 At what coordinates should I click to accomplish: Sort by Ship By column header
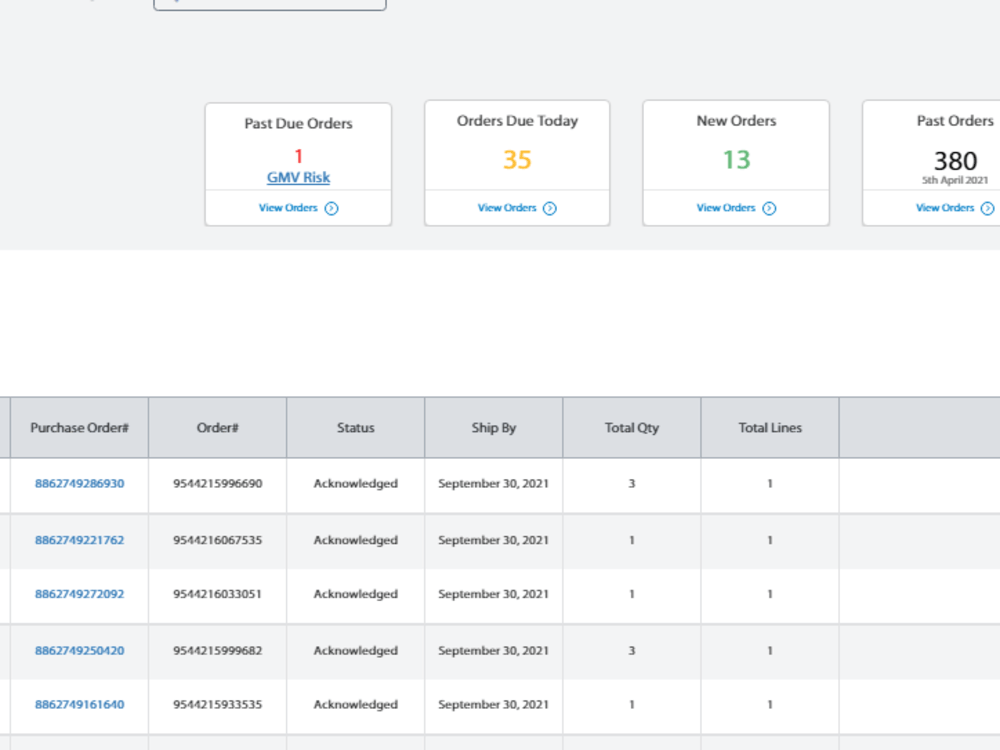[494, 428]
